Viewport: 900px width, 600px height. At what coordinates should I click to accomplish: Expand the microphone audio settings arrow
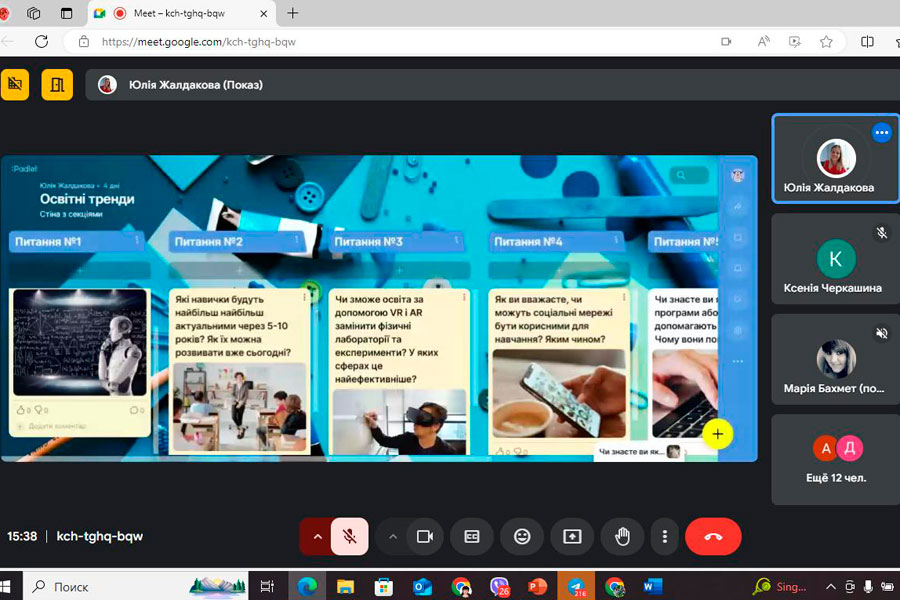317,536
